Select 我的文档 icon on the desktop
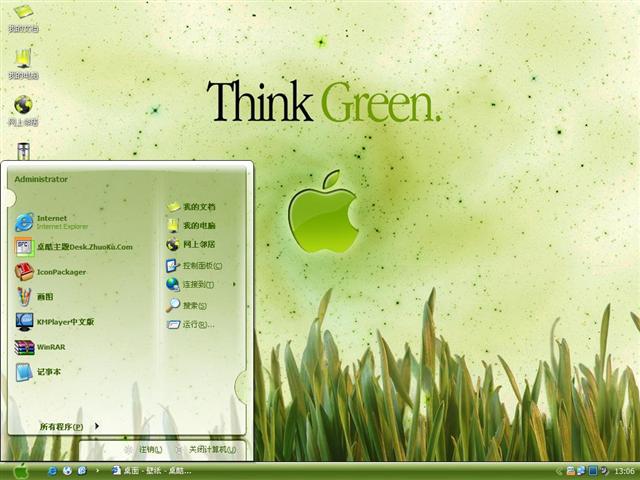Image resolution: width=640 pixels, height=480 pixels. (23, 18)
